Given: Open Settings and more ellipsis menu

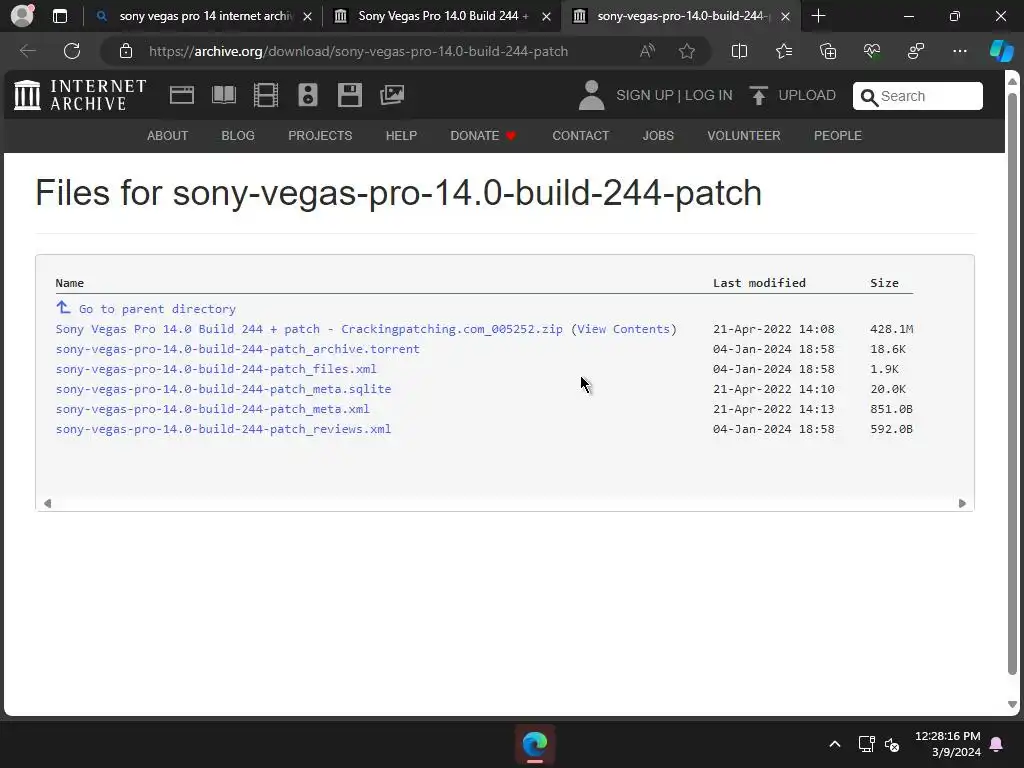Looking at the screenshot, I should point(960,51).
